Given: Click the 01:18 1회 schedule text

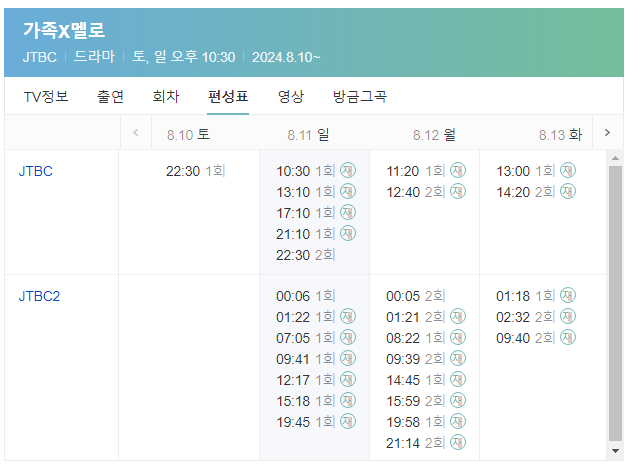Looking at the screenshot, I should (526, 296).
